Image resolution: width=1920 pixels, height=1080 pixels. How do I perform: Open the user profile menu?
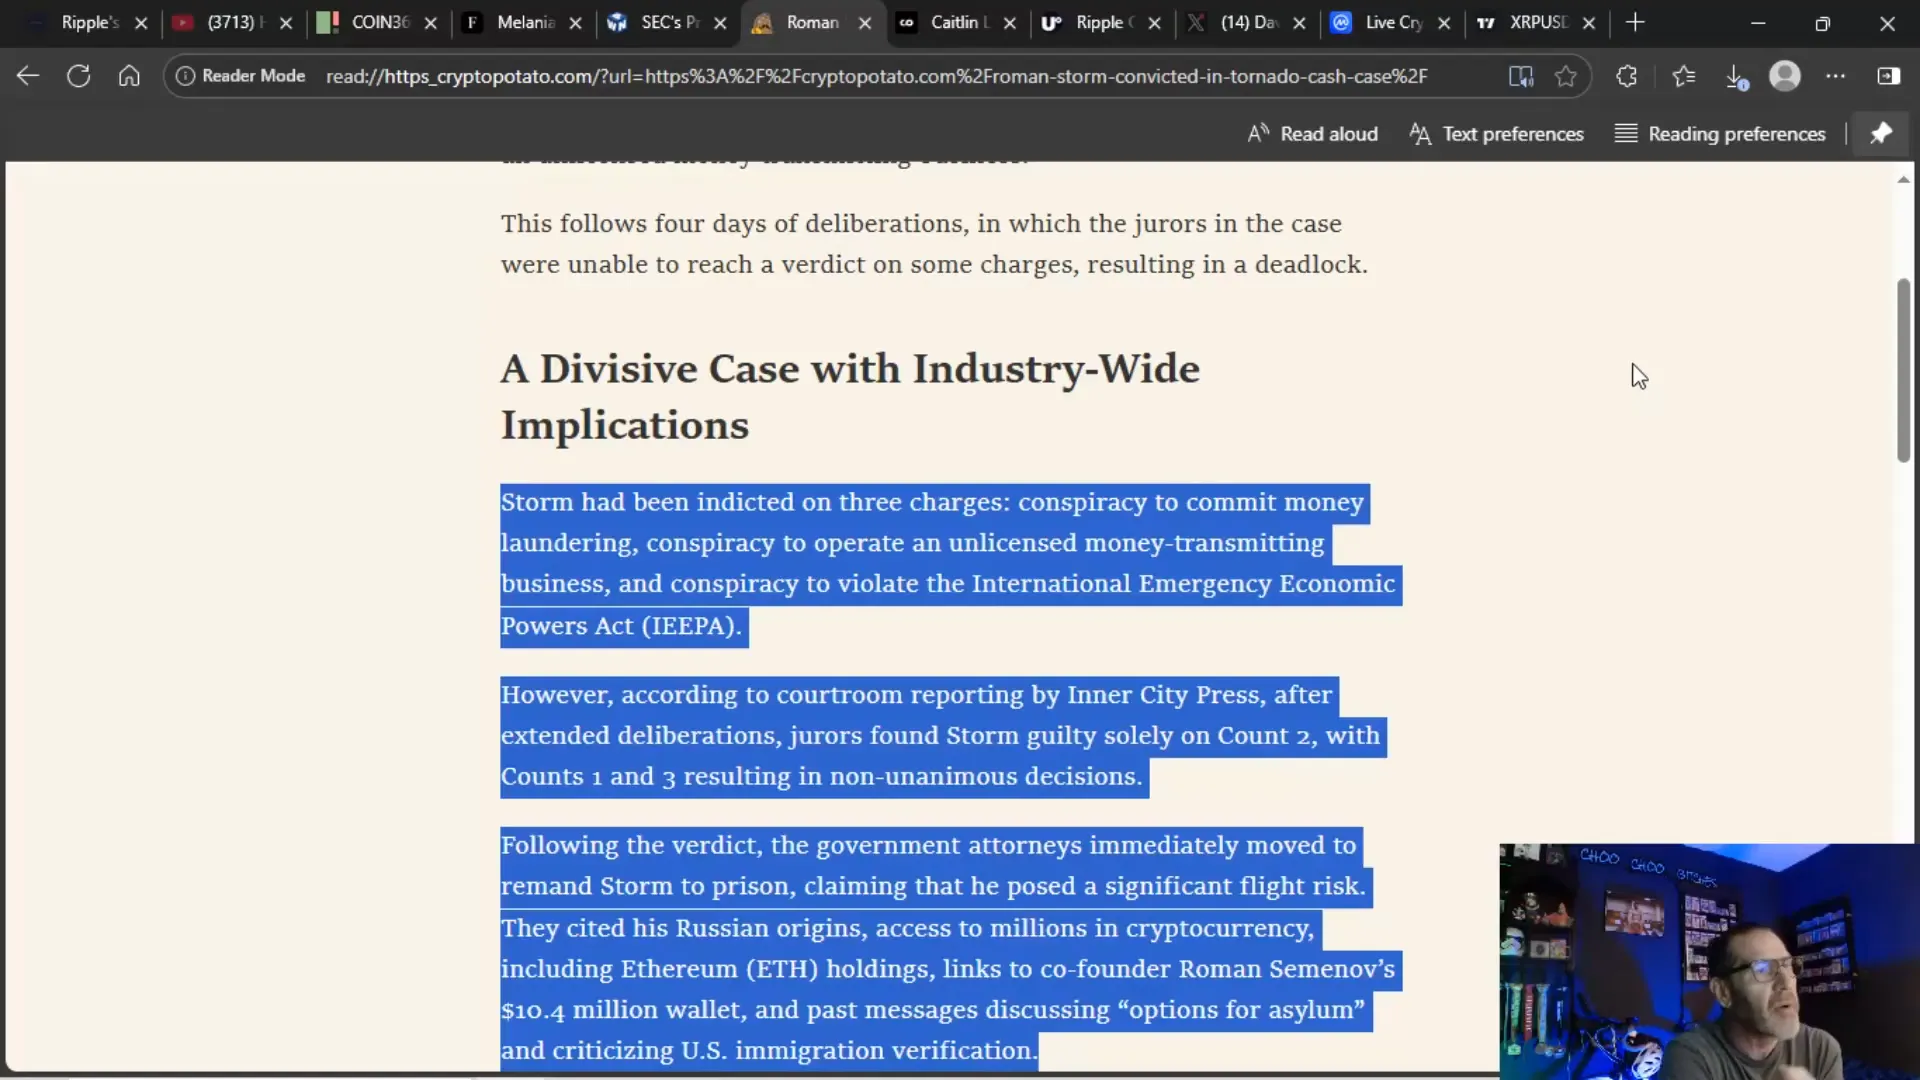1785,76
